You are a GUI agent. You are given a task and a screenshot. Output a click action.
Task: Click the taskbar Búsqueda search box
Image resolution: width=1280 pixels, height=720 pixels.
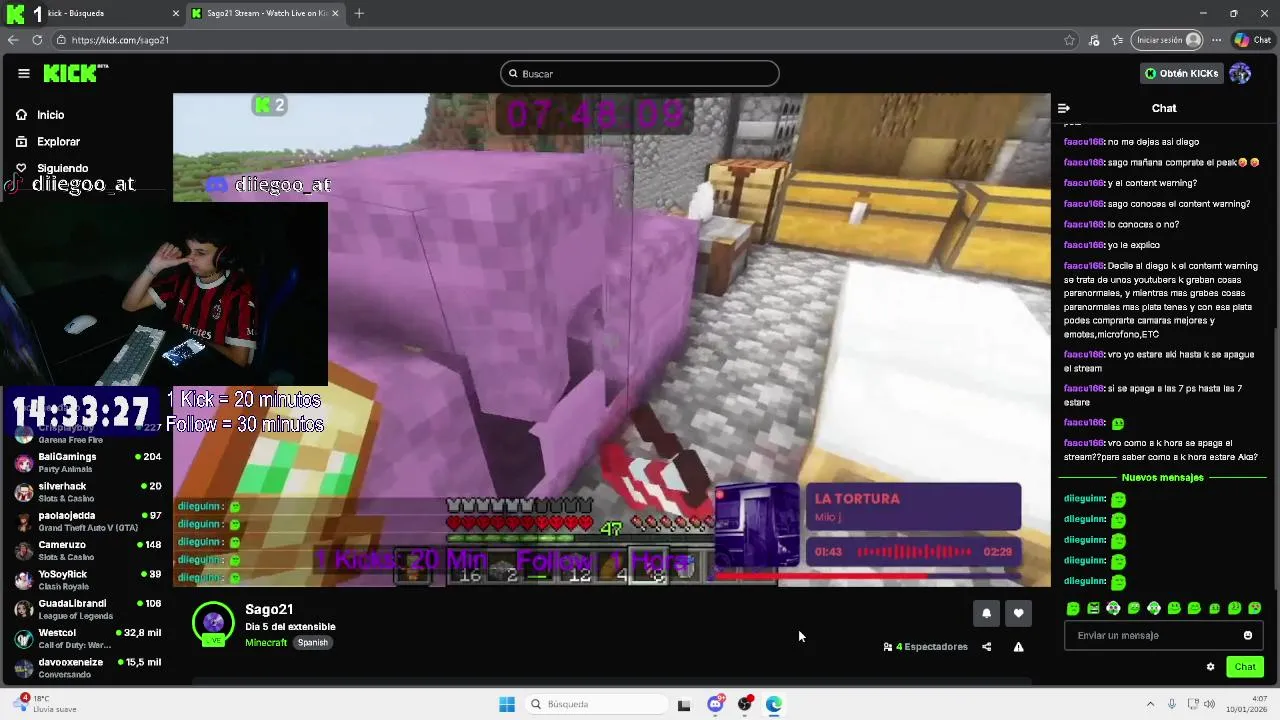point(596,704)
